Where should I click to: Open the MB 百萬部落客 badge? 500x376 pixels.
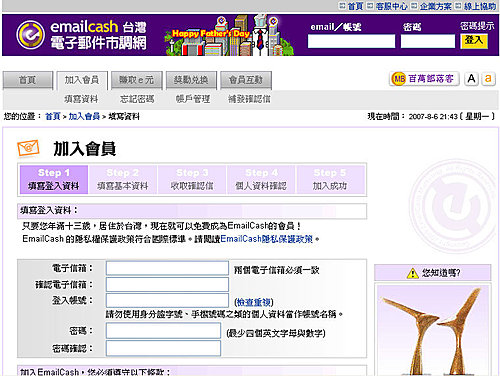coord(424,79)
